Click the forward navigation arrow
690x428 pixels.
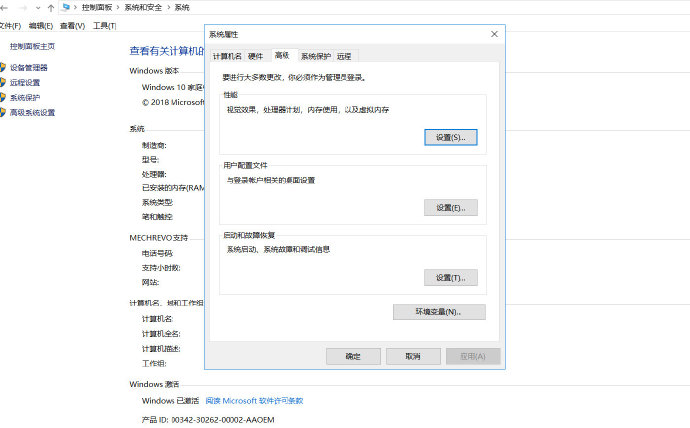point(22,7)
